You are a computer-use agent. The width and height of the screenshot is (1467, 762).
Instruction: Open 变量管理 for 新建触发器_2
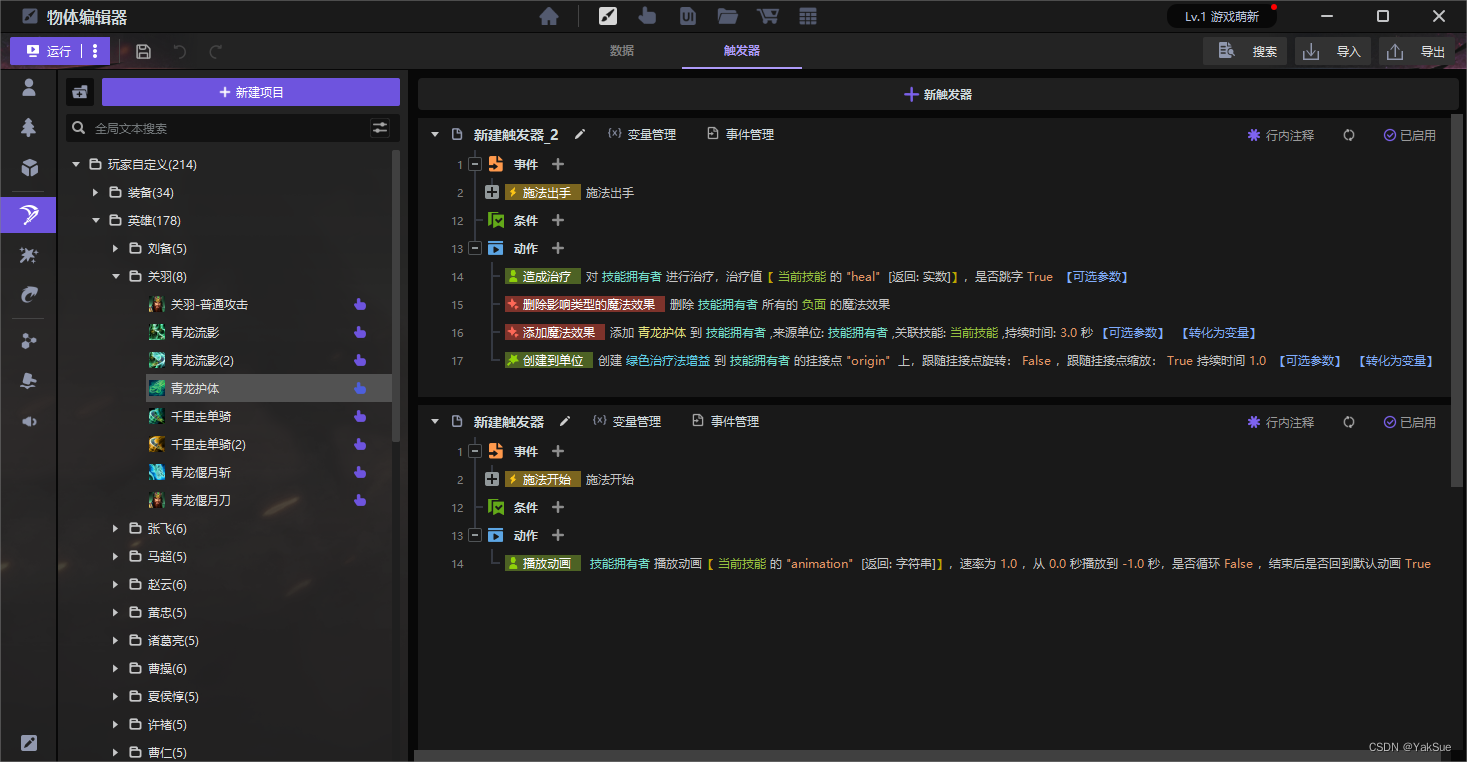641,134
